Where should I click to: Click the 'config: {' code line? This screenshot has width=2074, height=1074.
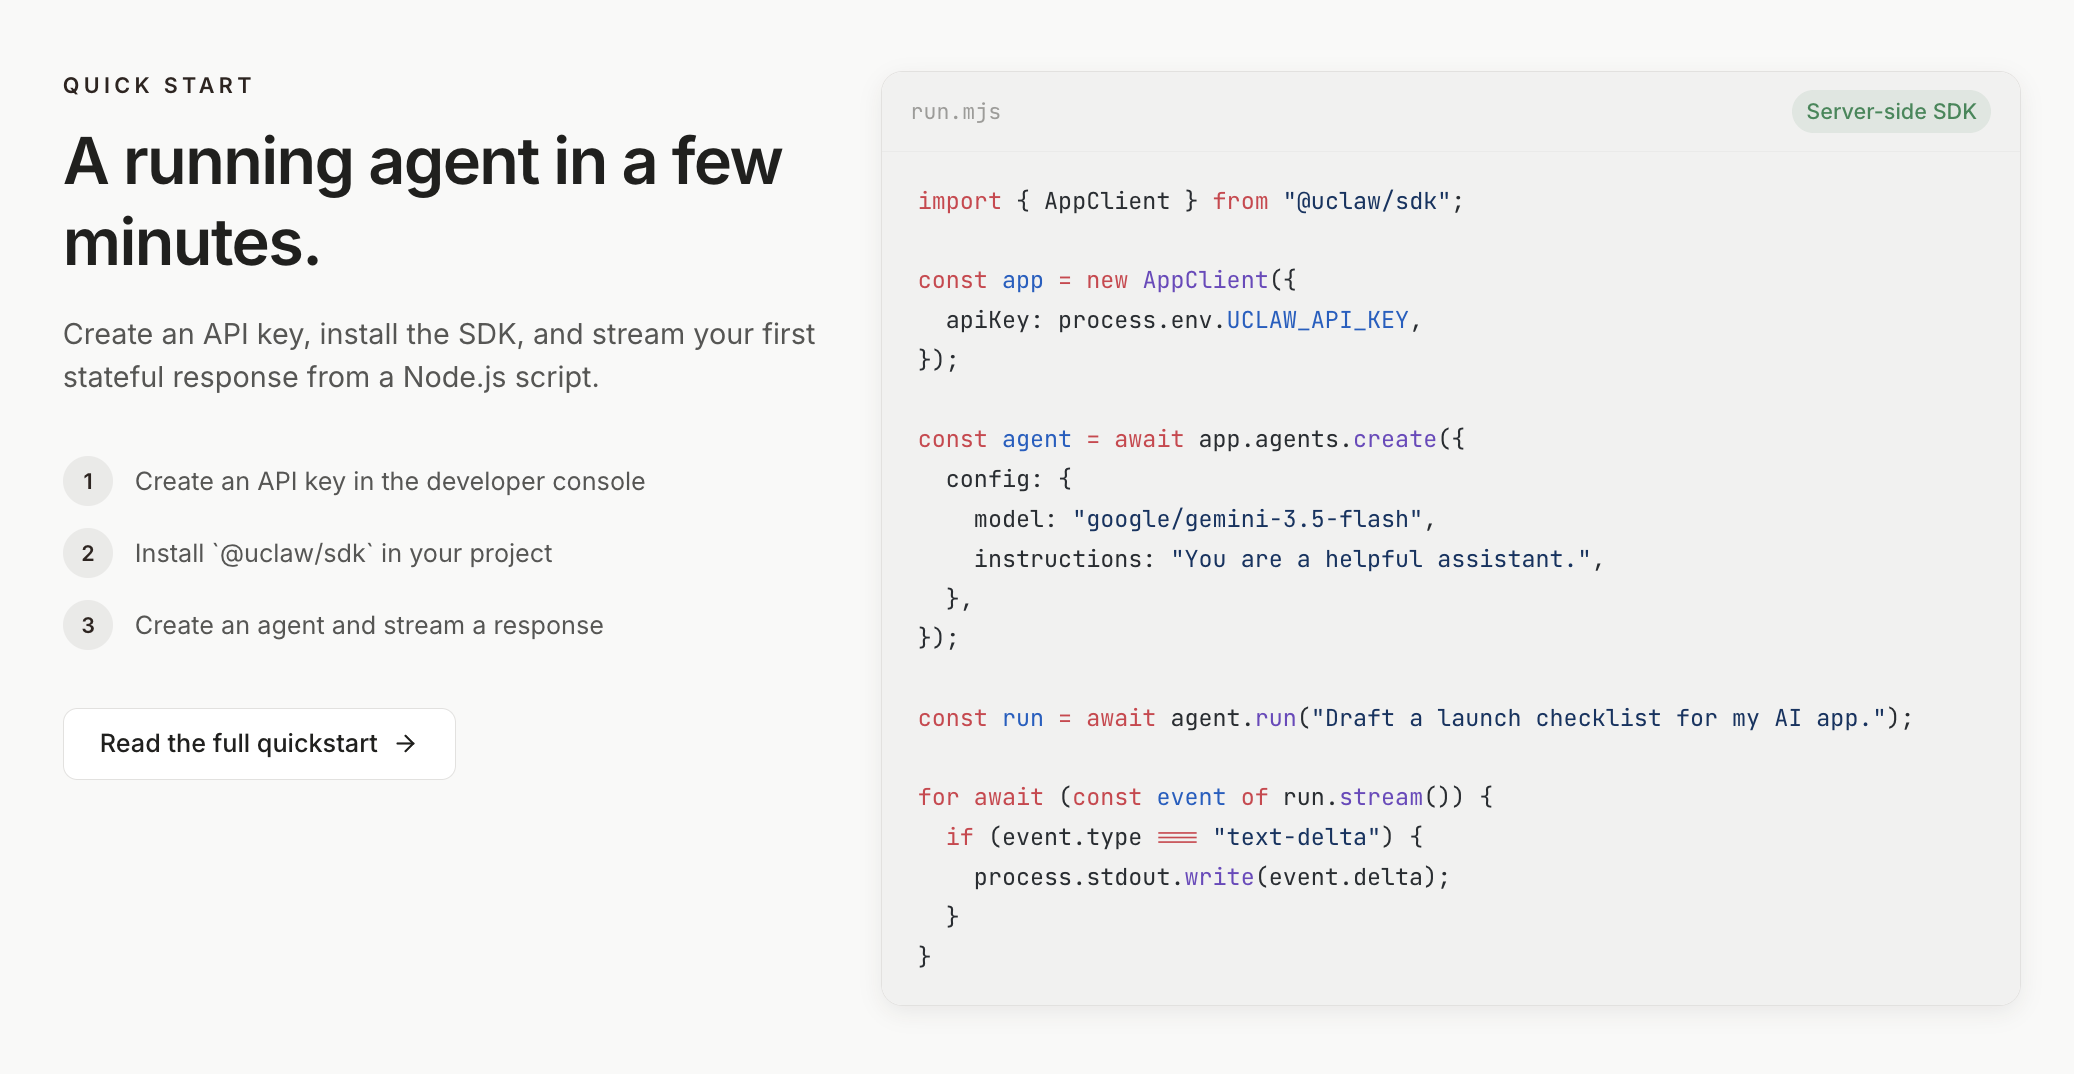(1009, 480)
